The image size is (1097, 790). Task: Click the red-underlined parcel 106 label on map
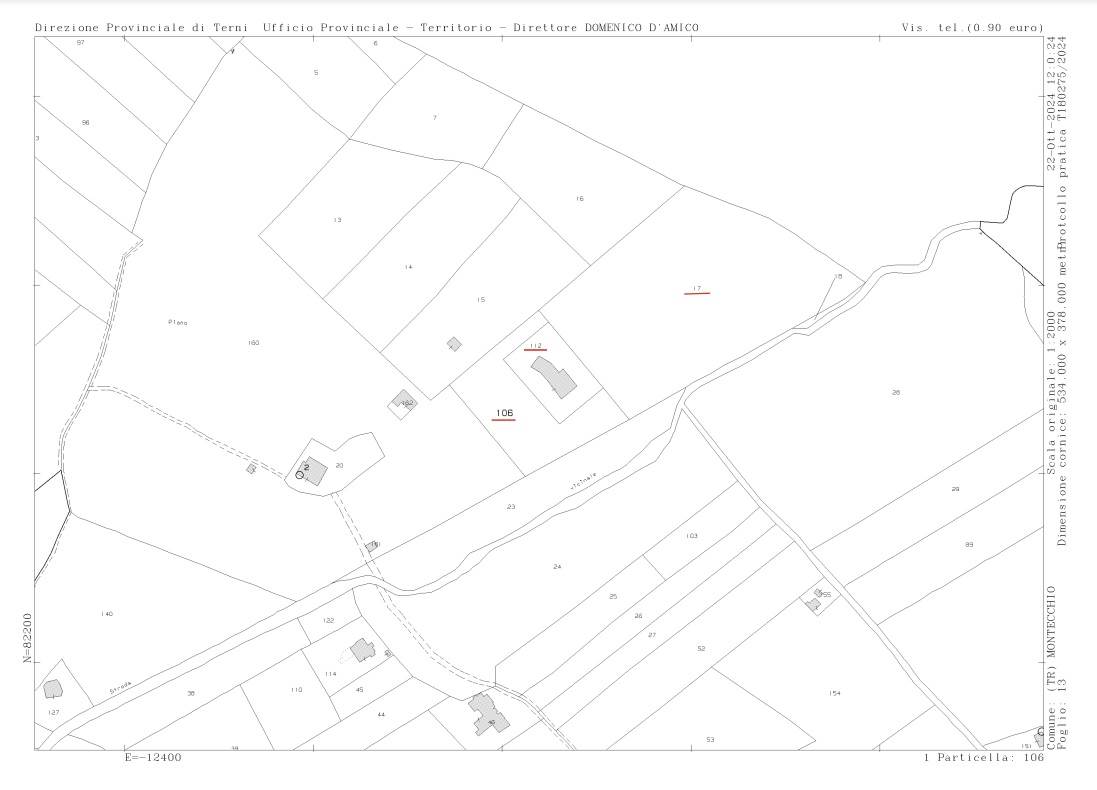(504, 412)
